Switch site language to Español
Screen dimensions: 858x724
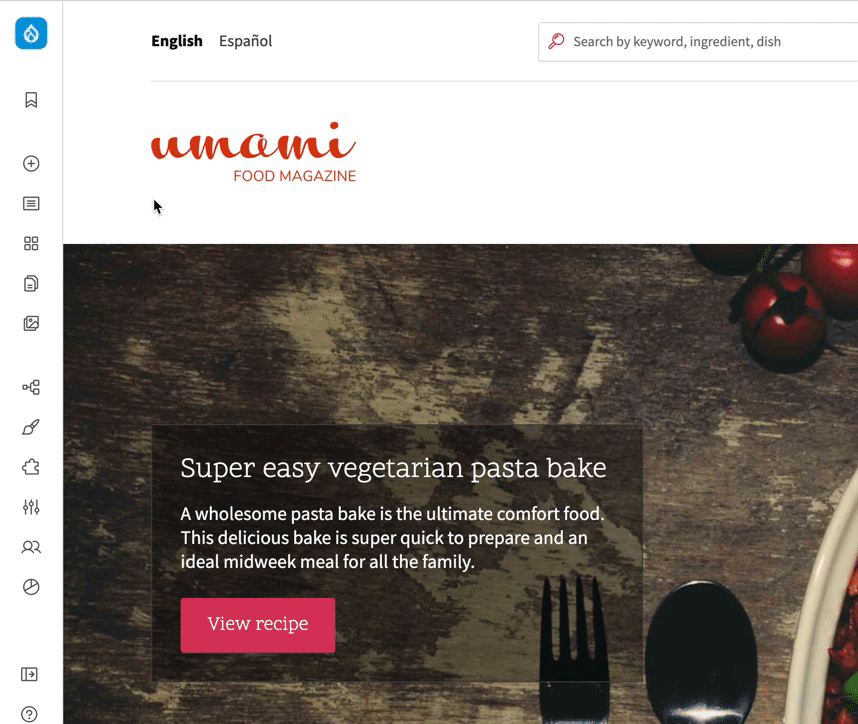245,41
